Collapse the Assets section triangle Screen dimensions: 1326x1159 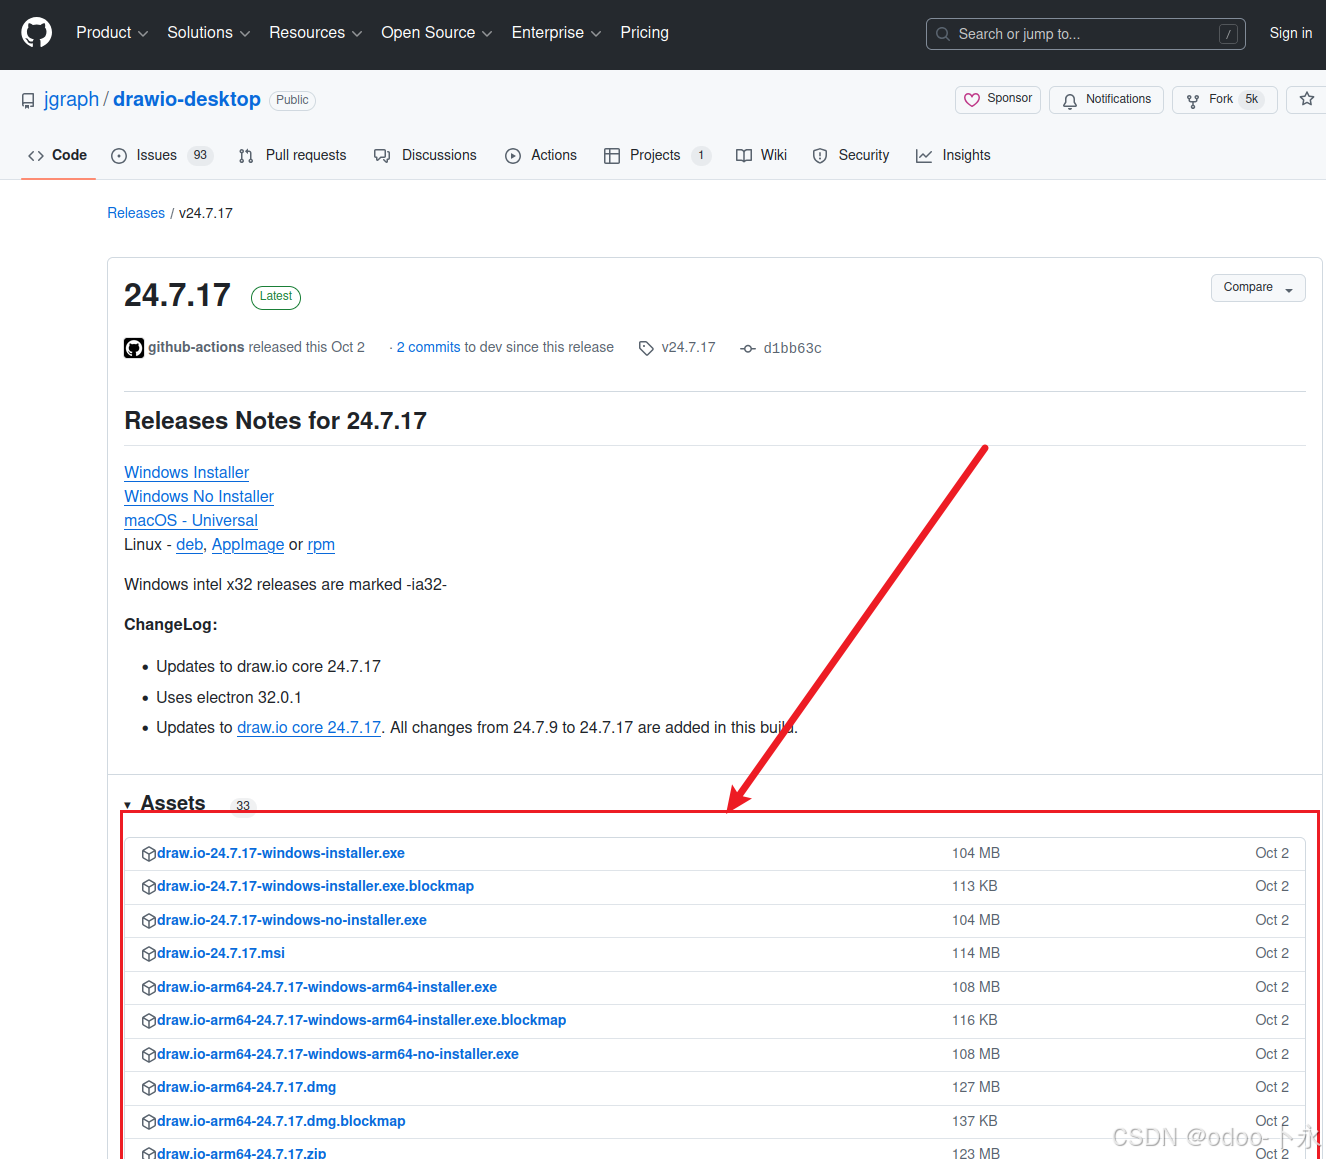(x=128, y=805)
